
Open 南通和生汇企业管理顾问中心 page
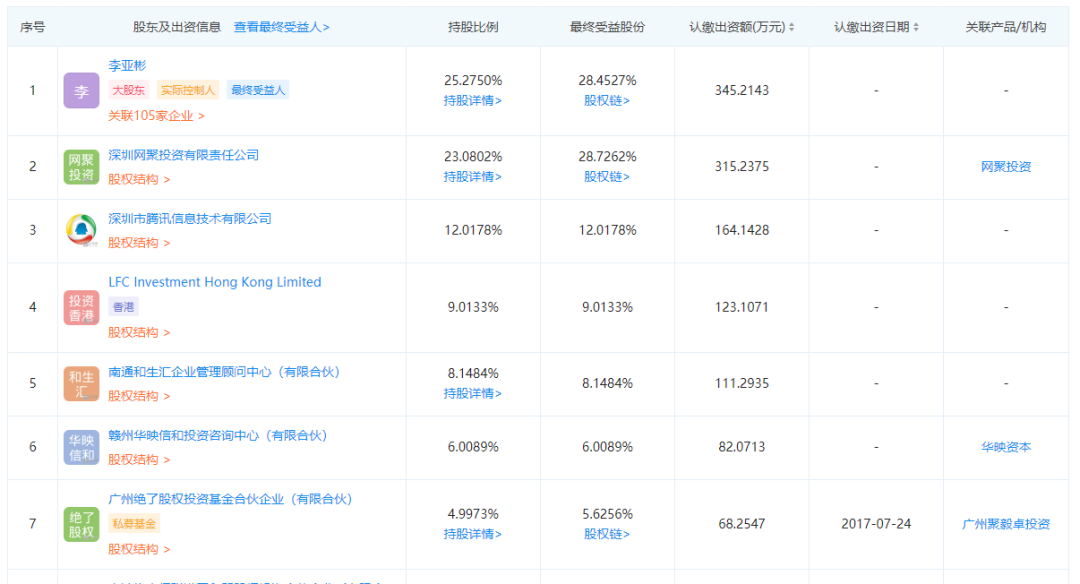tap(225, 372)
